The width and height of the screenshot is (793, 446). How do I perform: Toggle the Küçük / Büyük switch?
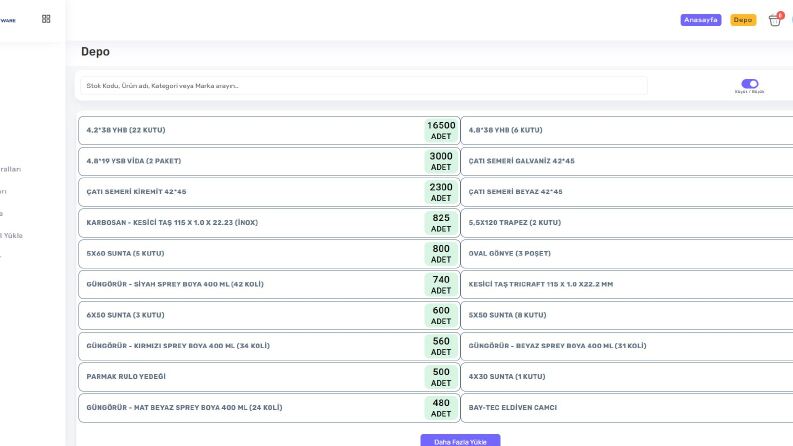coord(750,83)
